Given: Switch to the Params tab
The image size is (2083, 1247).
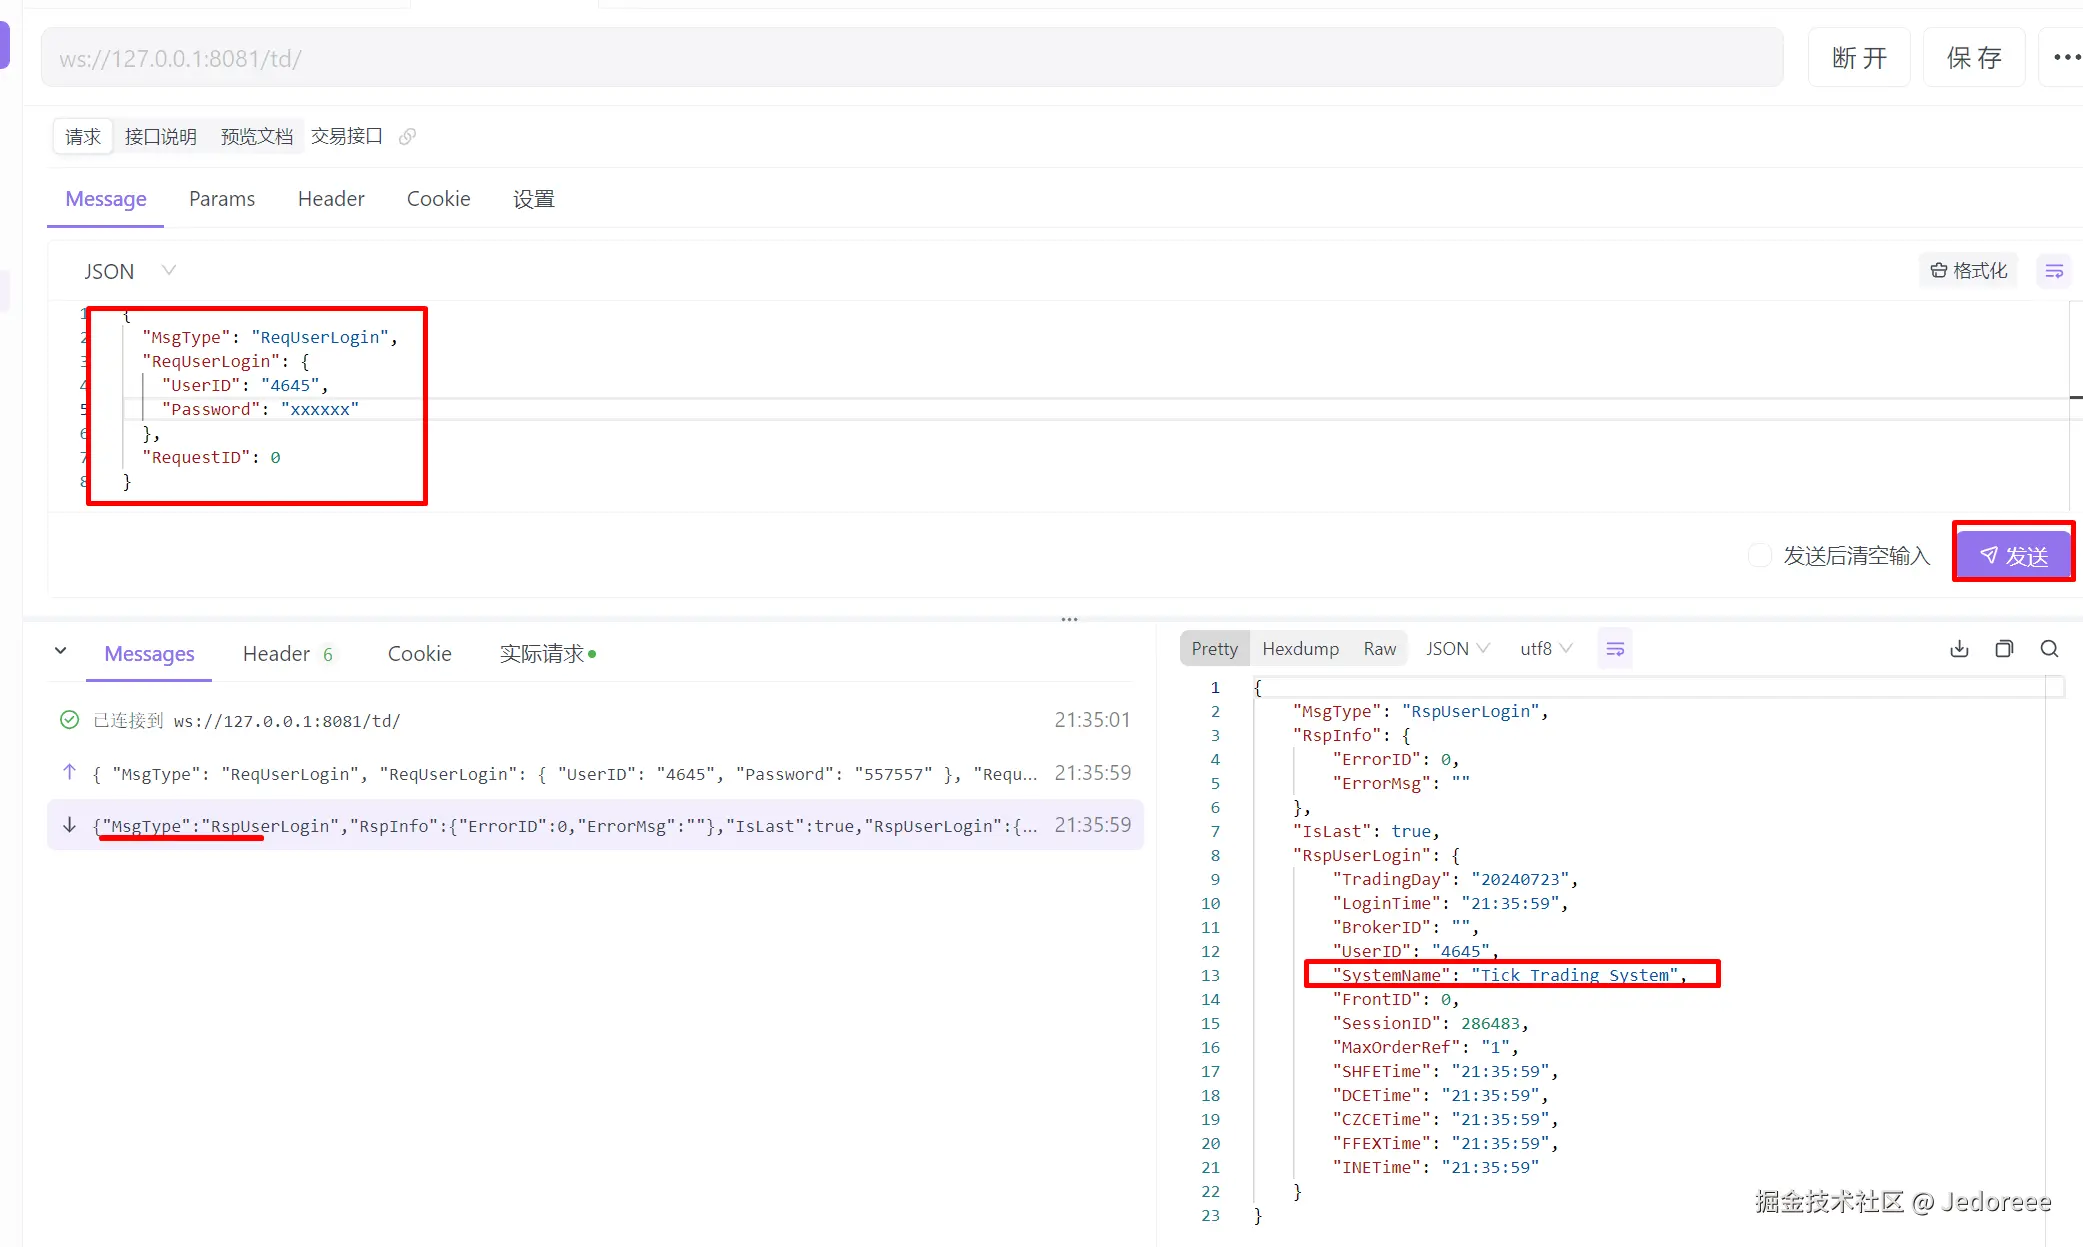Looking at the screenshot, I should click(x=222, y=199).
